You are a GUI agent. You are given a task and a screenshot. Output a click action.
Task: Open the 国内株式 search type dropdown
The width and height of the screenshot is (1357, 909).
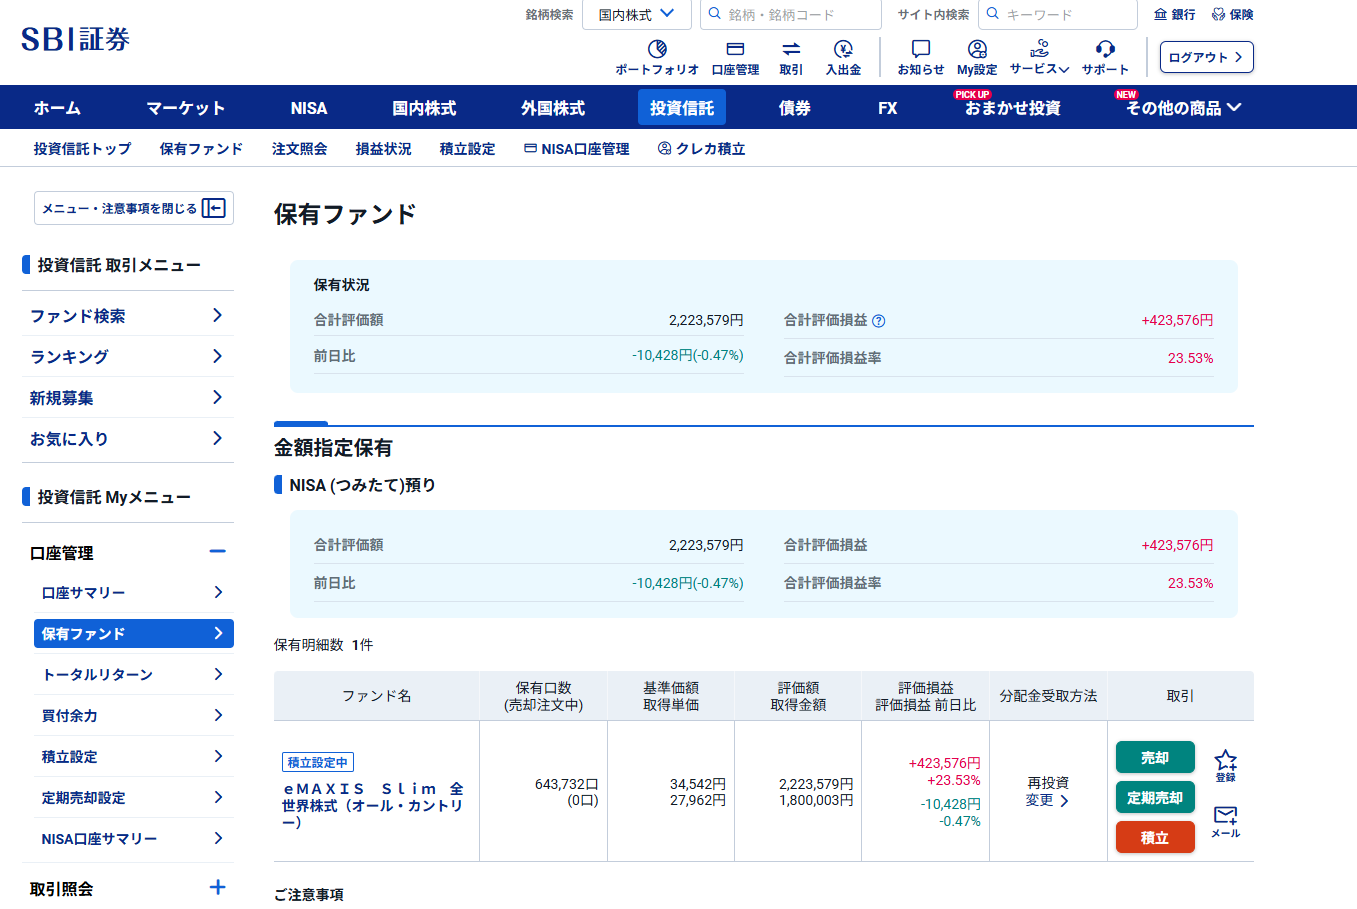click(x=636, y=15)
